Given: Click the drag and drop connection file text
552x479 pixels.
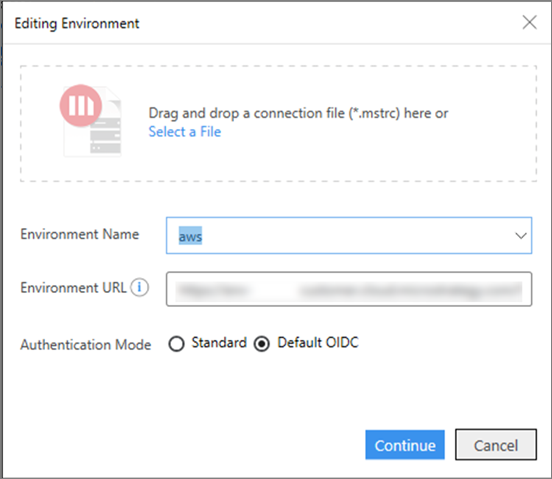Looking at the screenshot, I should tap(298, 113).
